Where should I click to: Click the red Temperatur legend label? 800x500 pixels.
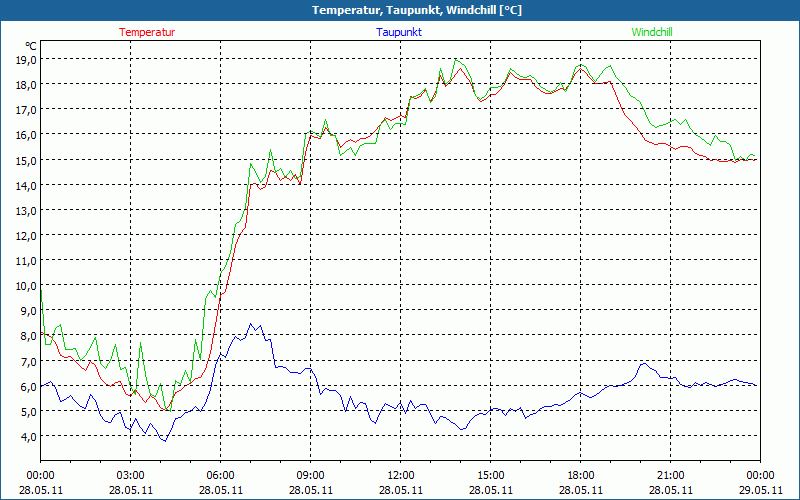click(147, 32)
